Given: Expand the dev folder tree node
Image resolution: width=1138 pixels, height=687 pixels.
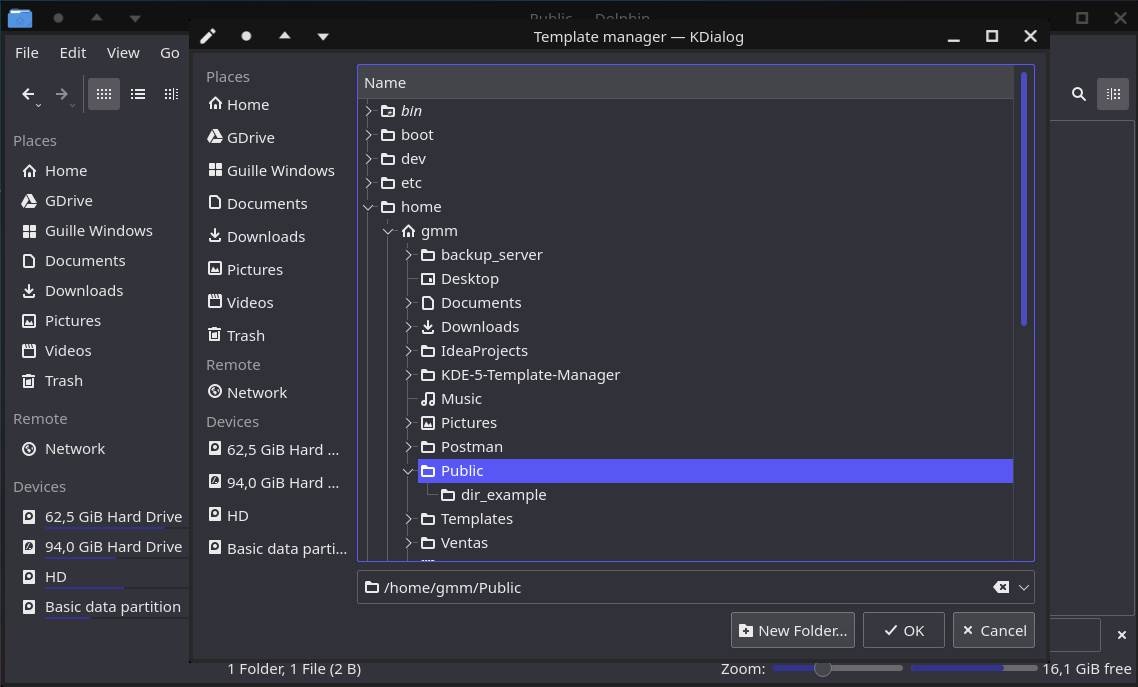Looking at the screenshot, I should click(369, 159).
